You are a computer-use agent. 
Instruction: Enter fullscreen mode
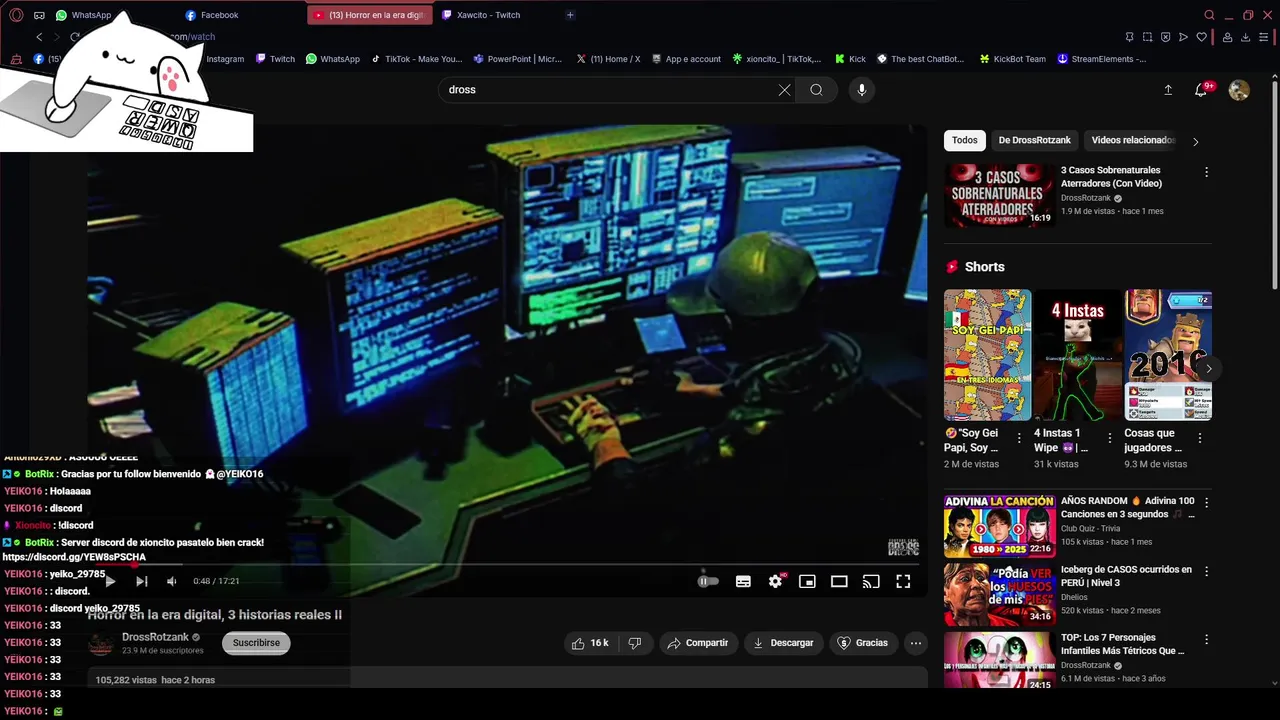[903, 581]
